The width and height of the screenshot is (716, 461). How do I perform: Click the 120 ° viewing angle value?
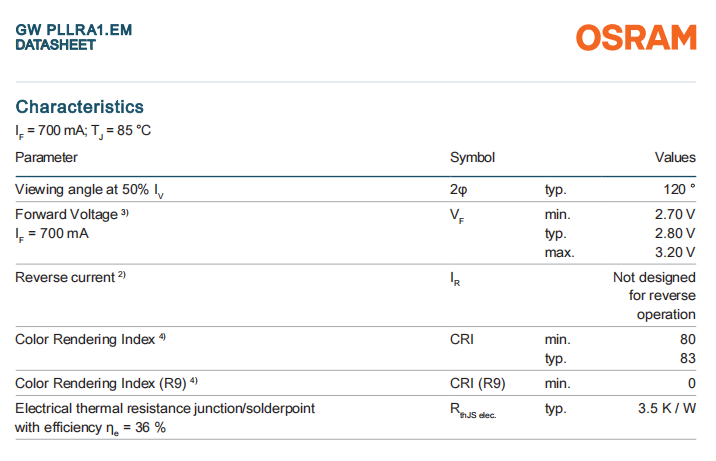(x=678, y=189)
